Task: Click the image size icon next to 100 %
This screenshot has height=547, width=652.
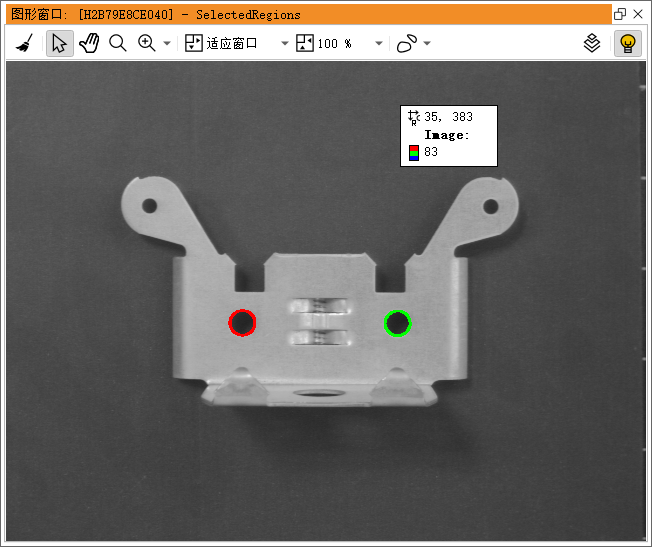Action: [305, 43]
